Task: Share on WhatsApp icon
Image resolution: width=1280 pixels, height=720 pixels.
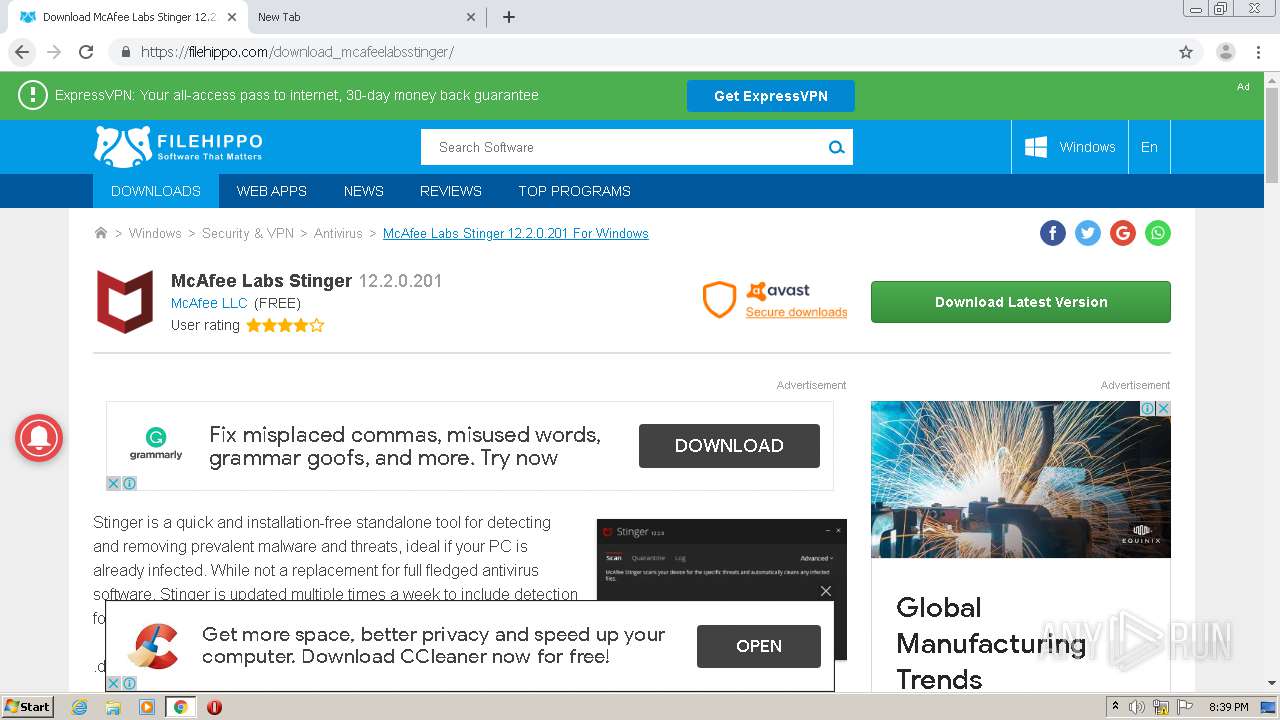Action: (1158, 233)
